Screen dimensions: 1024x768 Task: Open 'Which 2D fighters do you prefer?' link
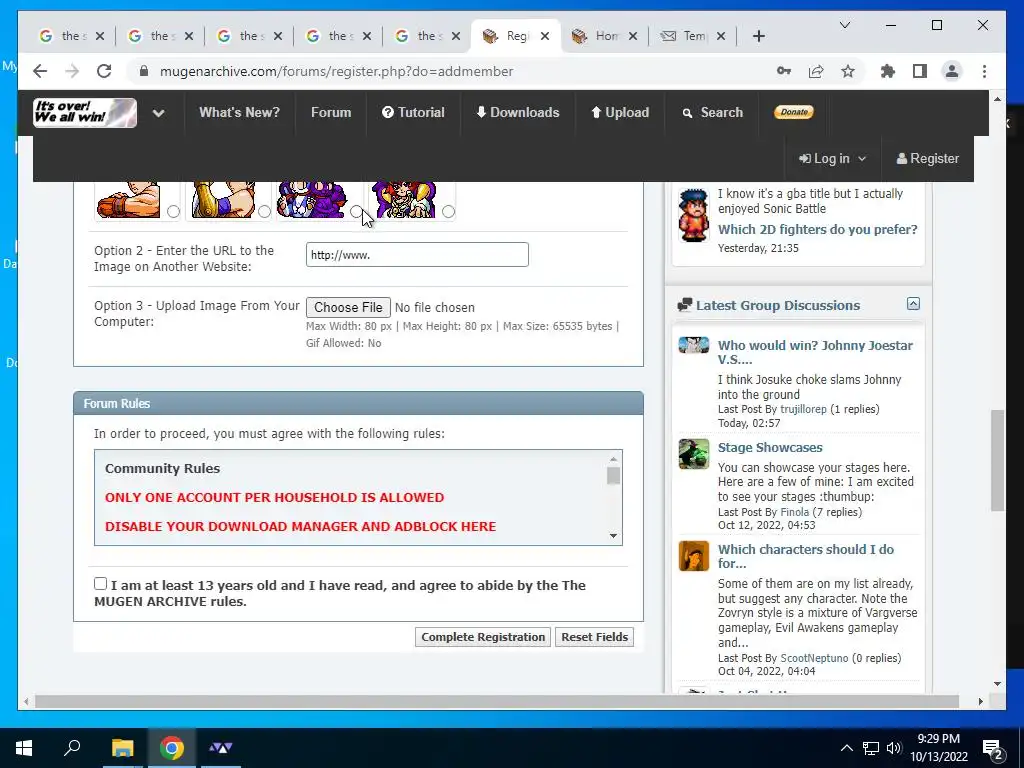click(818, 229)
